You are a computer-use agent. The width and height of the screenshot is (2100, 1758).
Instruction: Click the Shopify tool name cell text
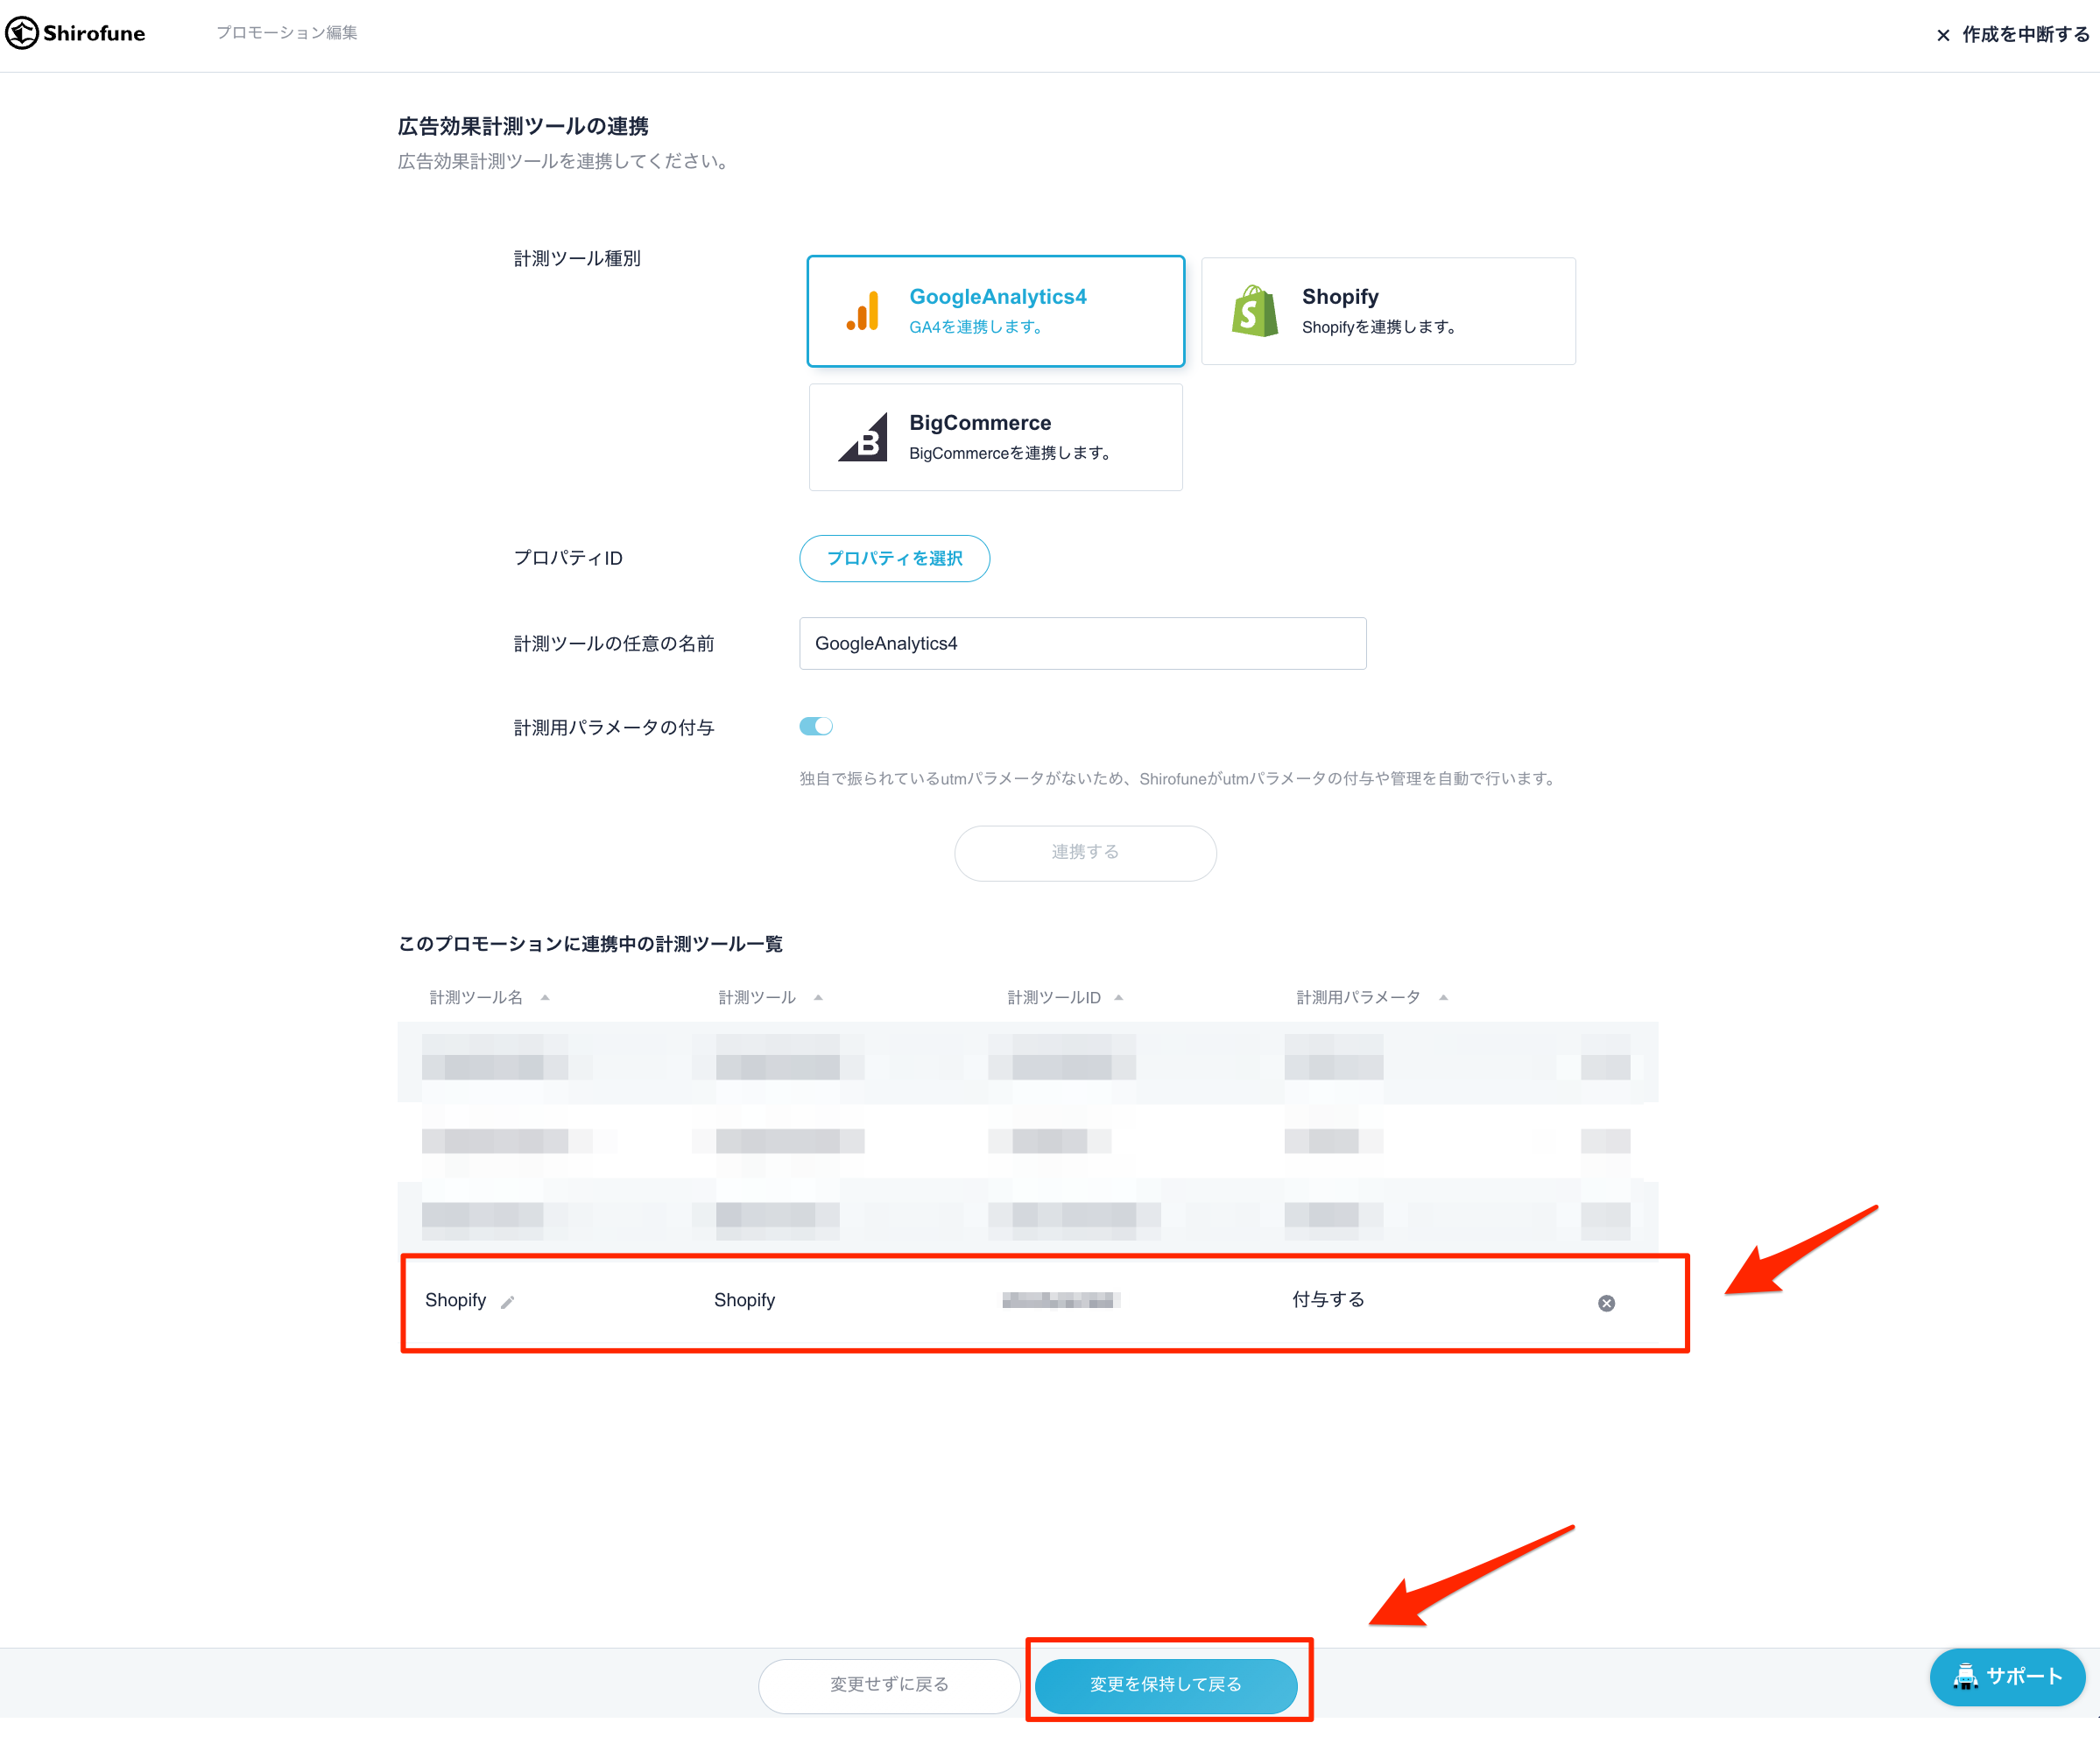pyautogui.click(x=455, y=1300)
